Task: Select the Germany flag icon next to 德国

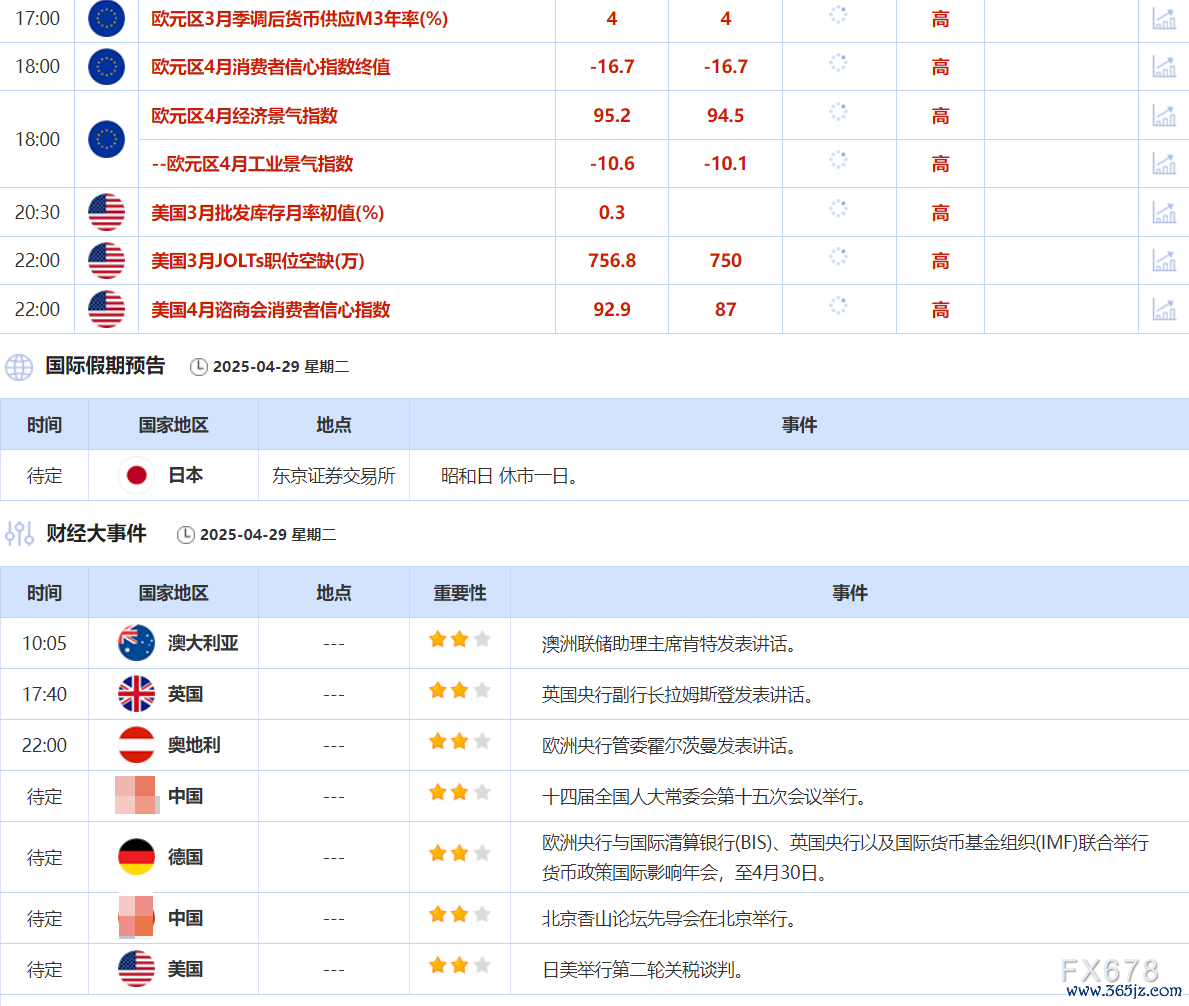Action: [136, 857]
